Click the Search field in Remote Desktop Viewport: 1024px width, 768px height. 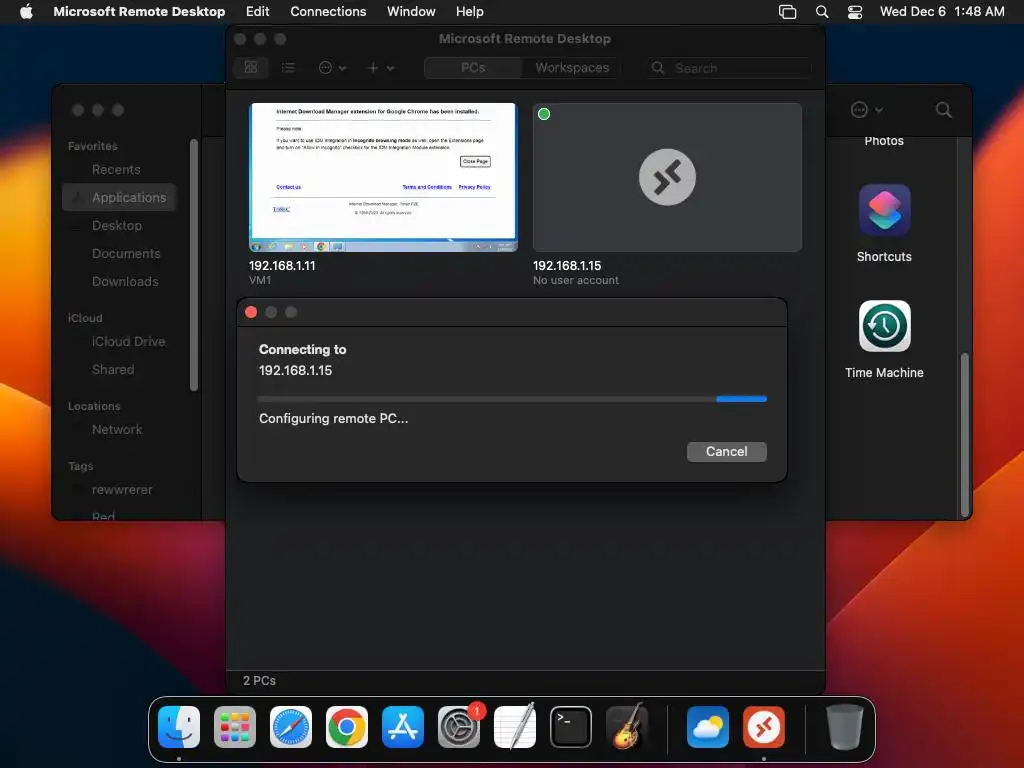(x=729, y=68)
